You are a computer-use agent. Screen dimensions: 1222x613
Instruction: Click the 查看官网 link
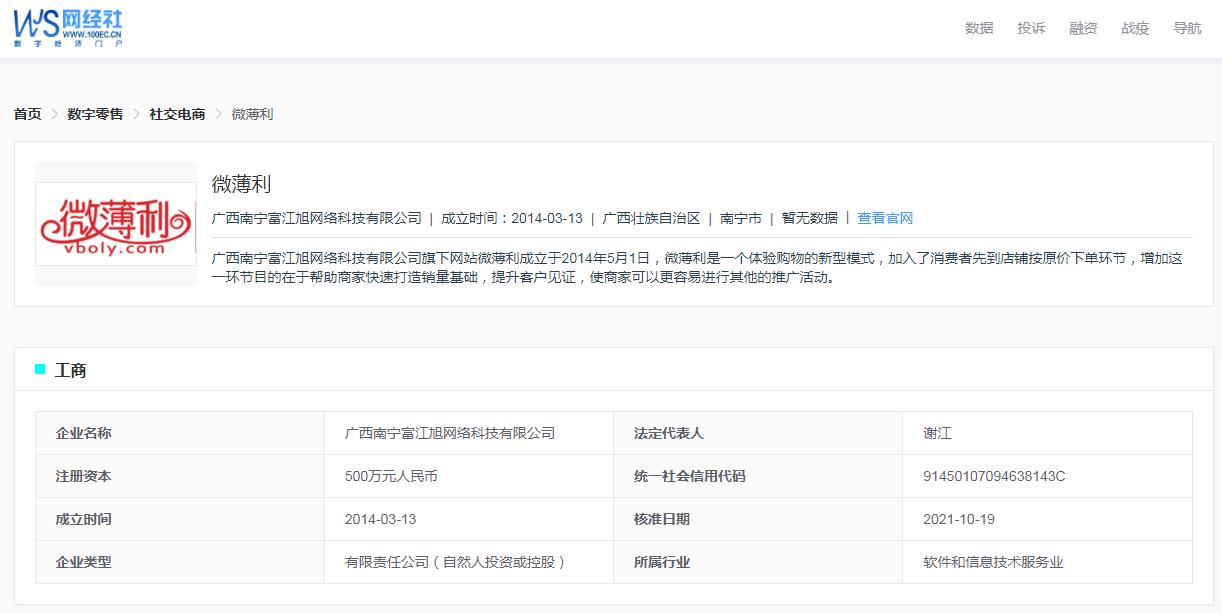click(886, 218)
